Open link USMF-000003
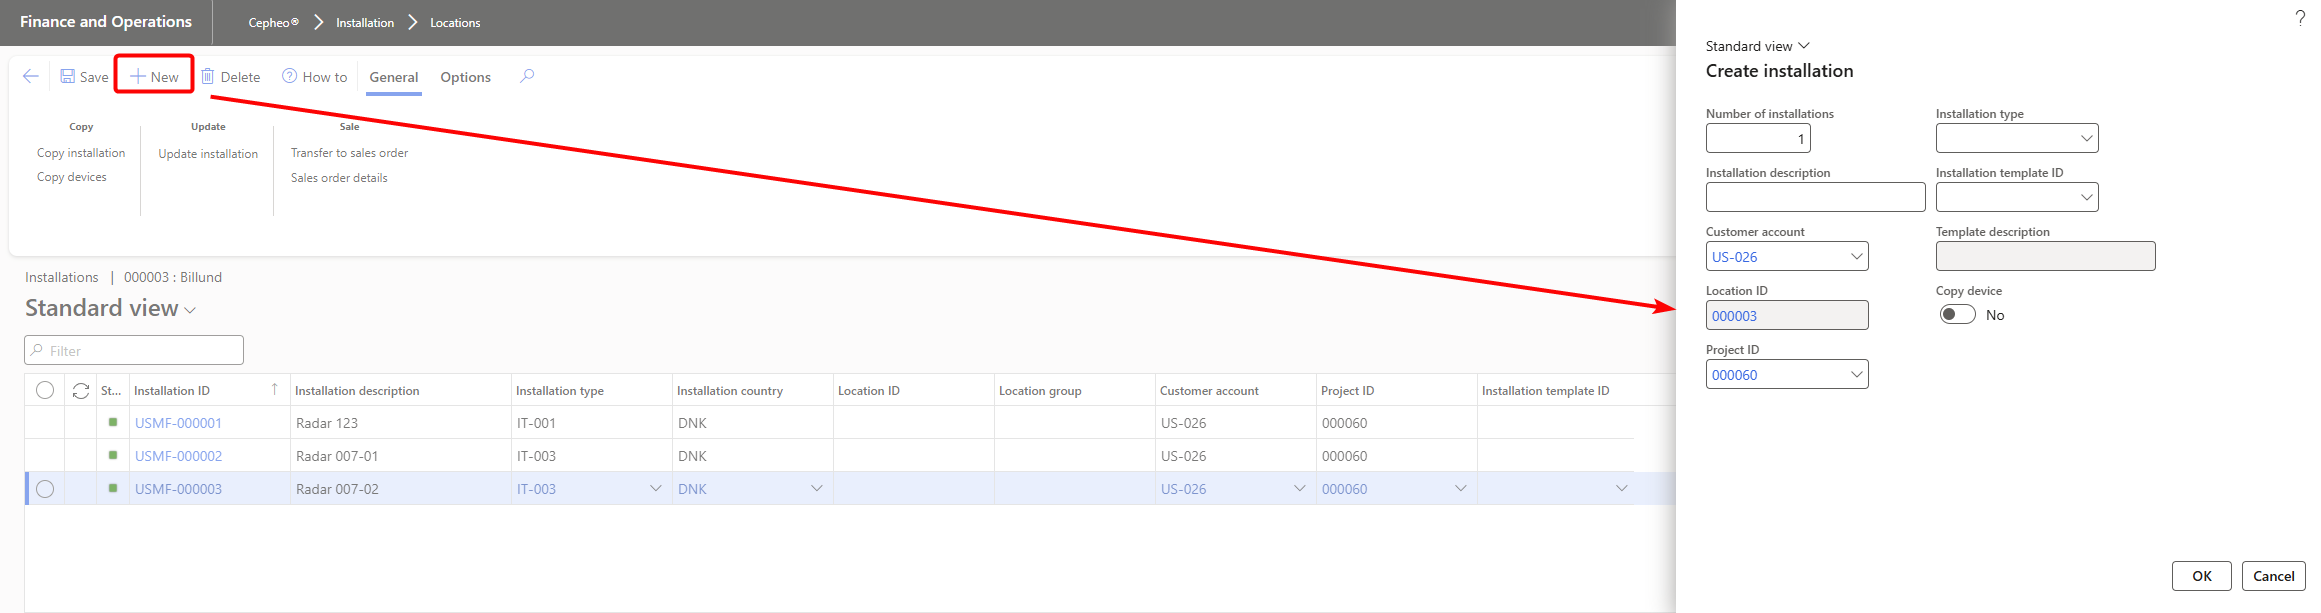Screen dimensions: 2321x613 tap(178, 489)
